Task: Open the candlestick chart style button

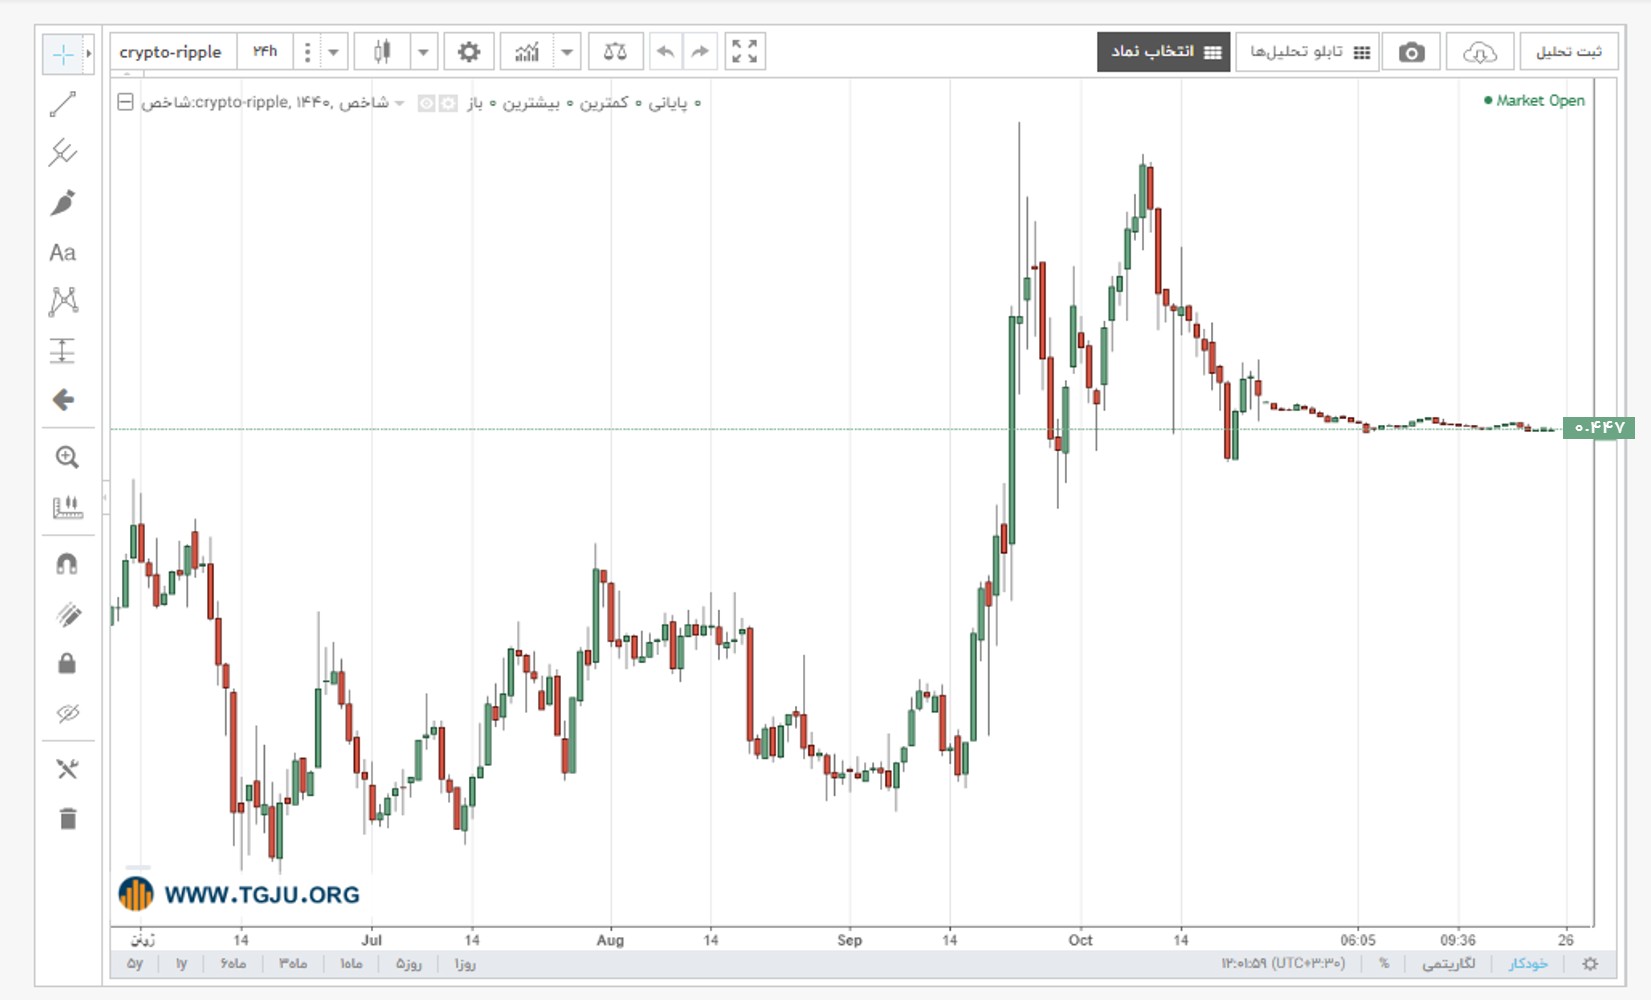Action: click(382, 52)
